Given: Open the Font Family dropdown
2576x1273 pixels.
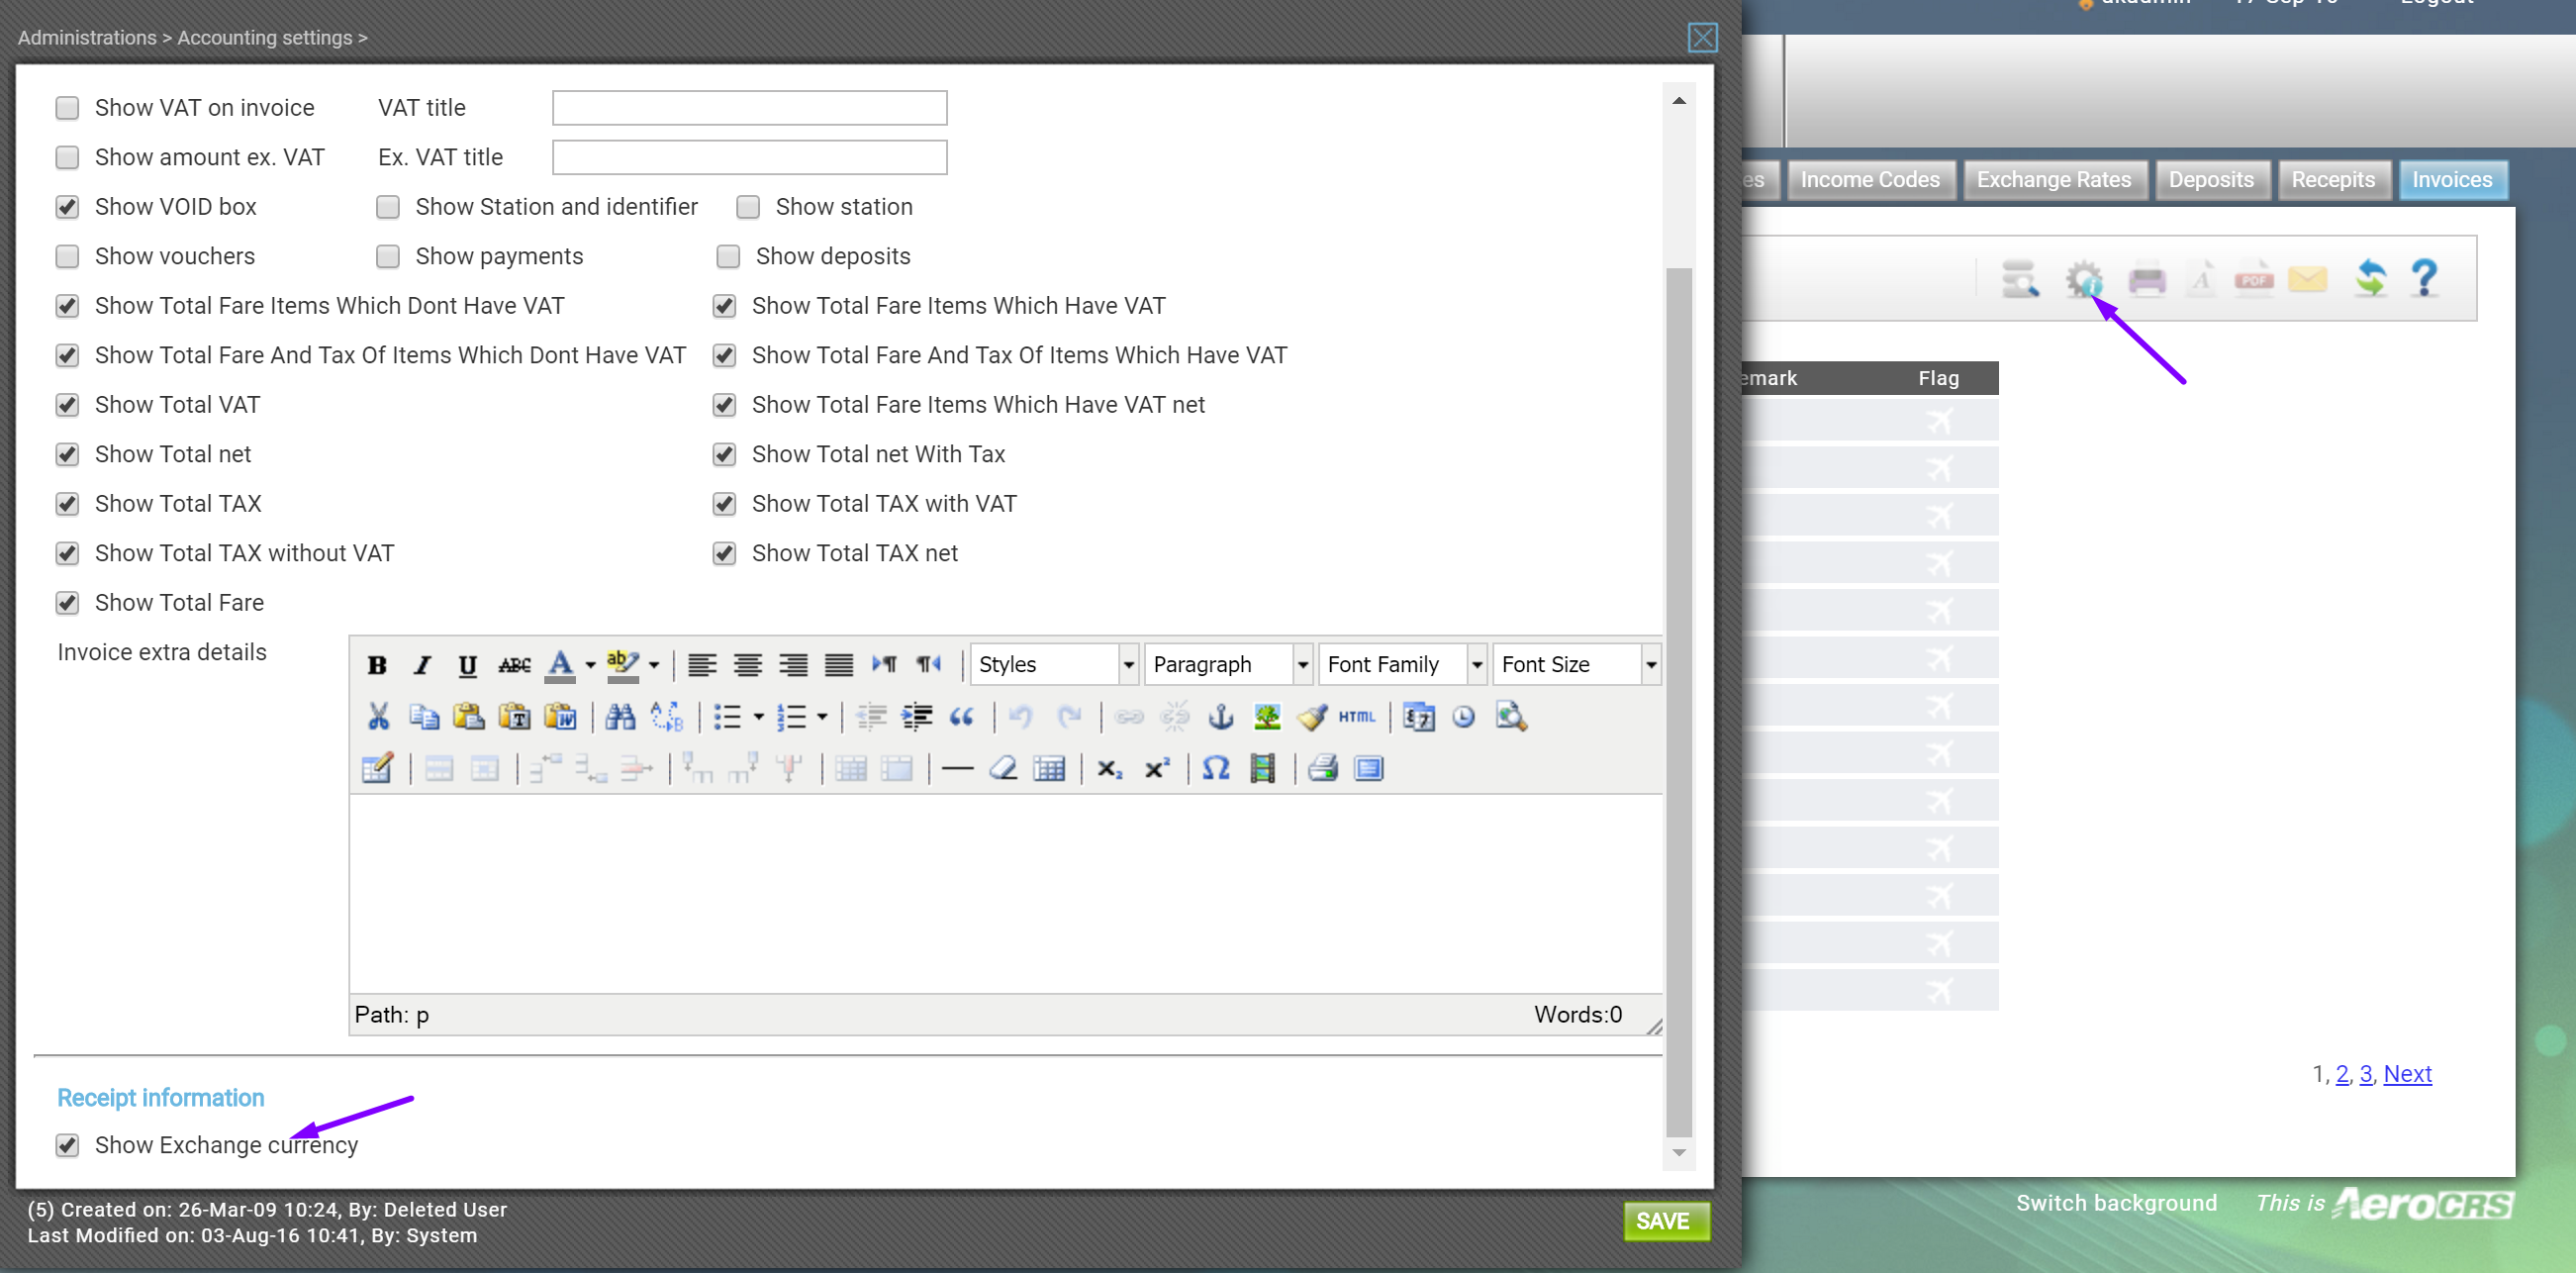Looking at the screenshot, I should click(x=1402, y=665).
